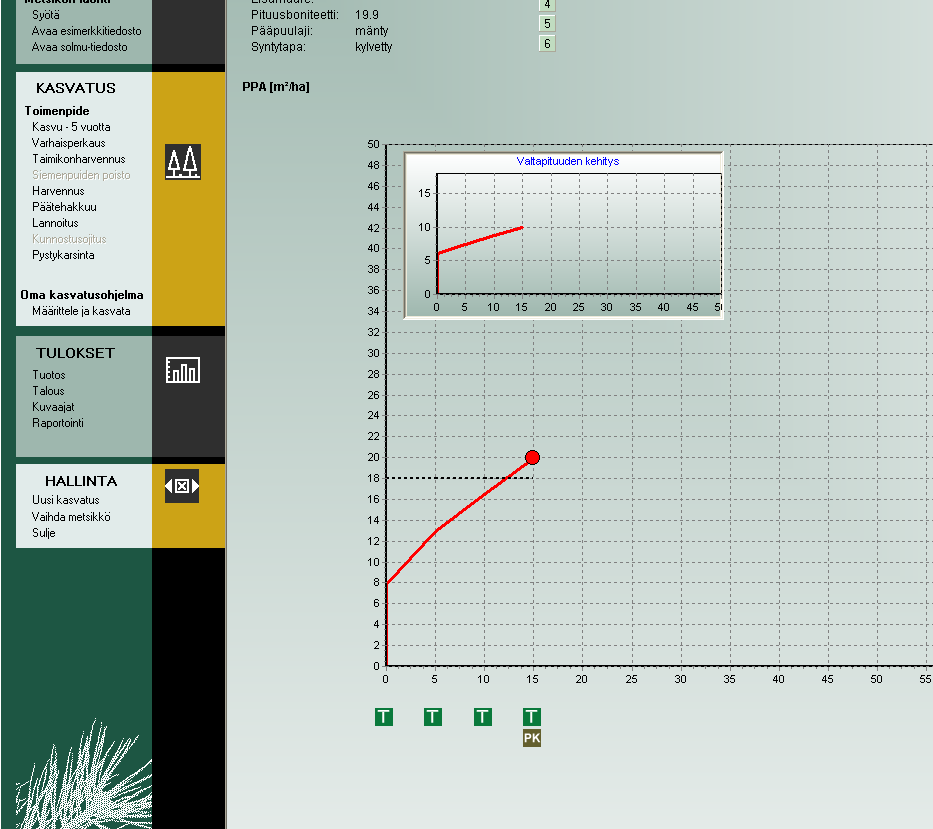
Task: Select Päätehakkuu treatment
Action: pyautogui.click(x=64, y=207)
